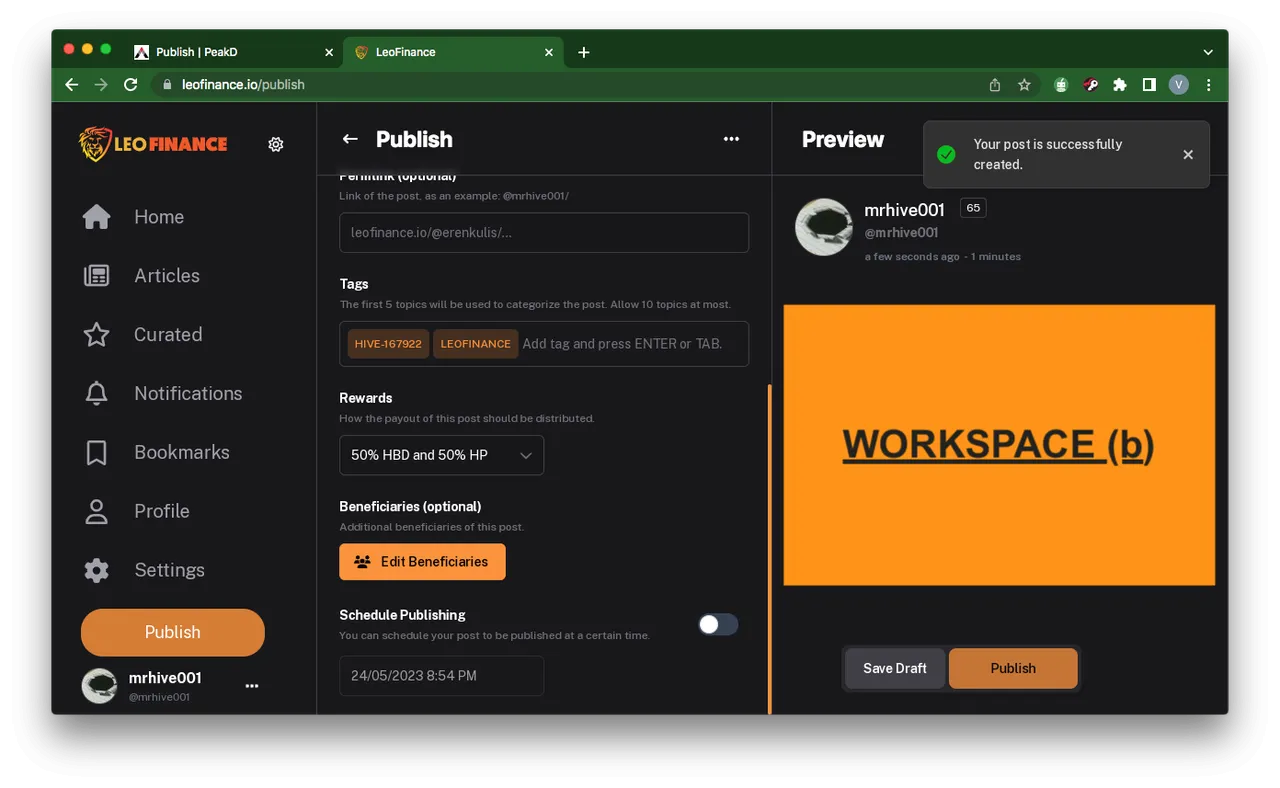Open theme settings gear beside logo
The width and height of the screenshot is (1280, 788).
click(276, 144)
